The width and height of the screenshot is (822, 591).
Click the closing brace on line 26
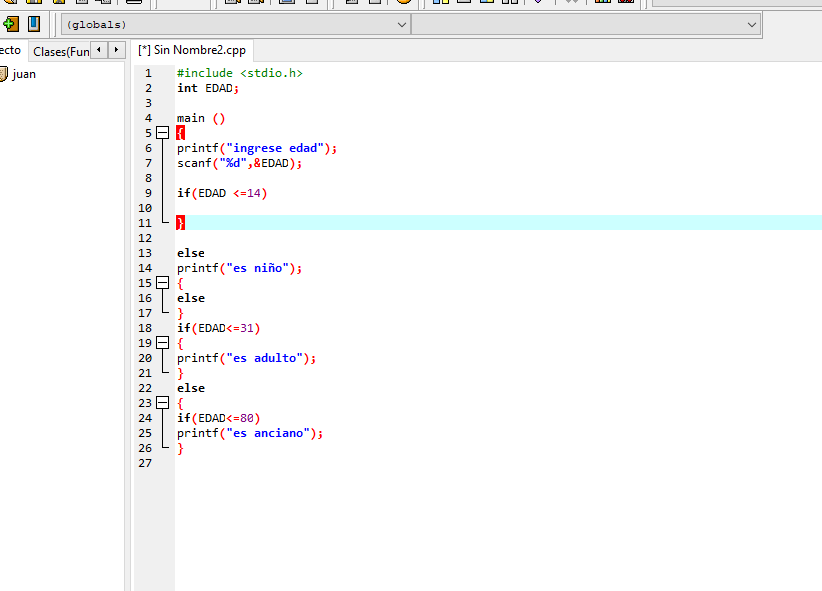tap(180, 448)
